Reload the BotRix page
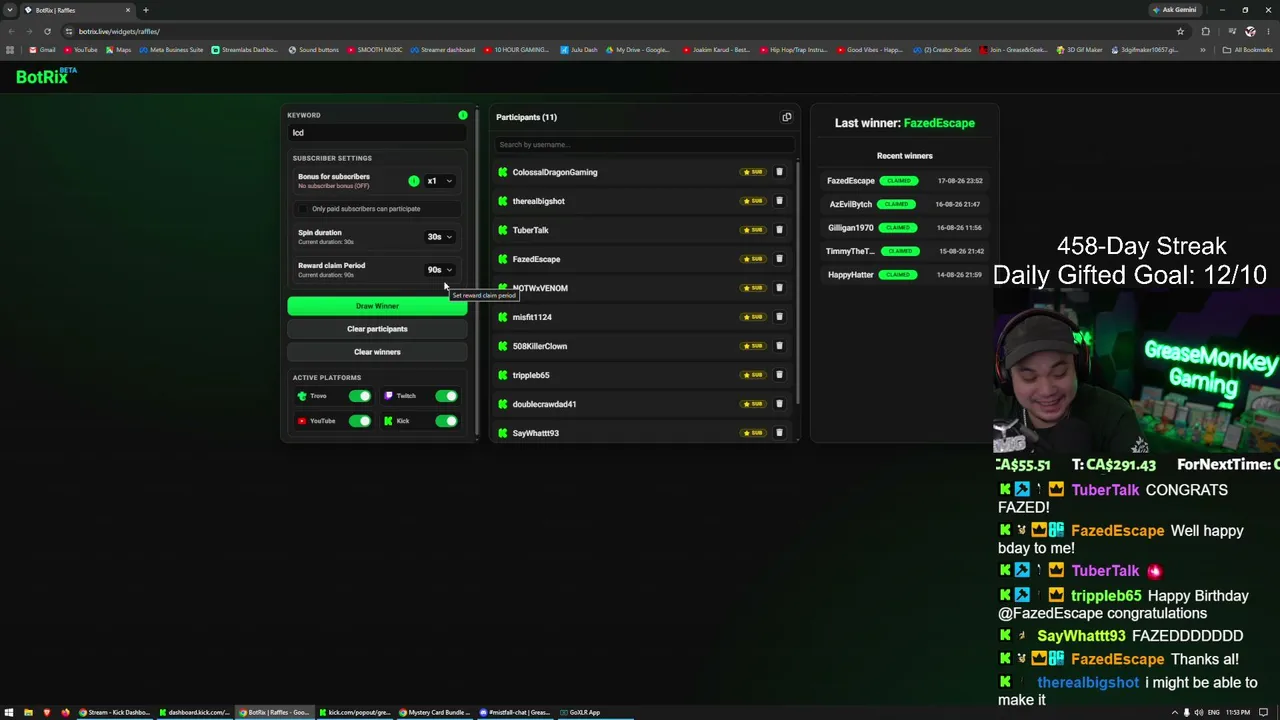The height and width of the screenshot is (720, 1280). click(x=47, y=31)
